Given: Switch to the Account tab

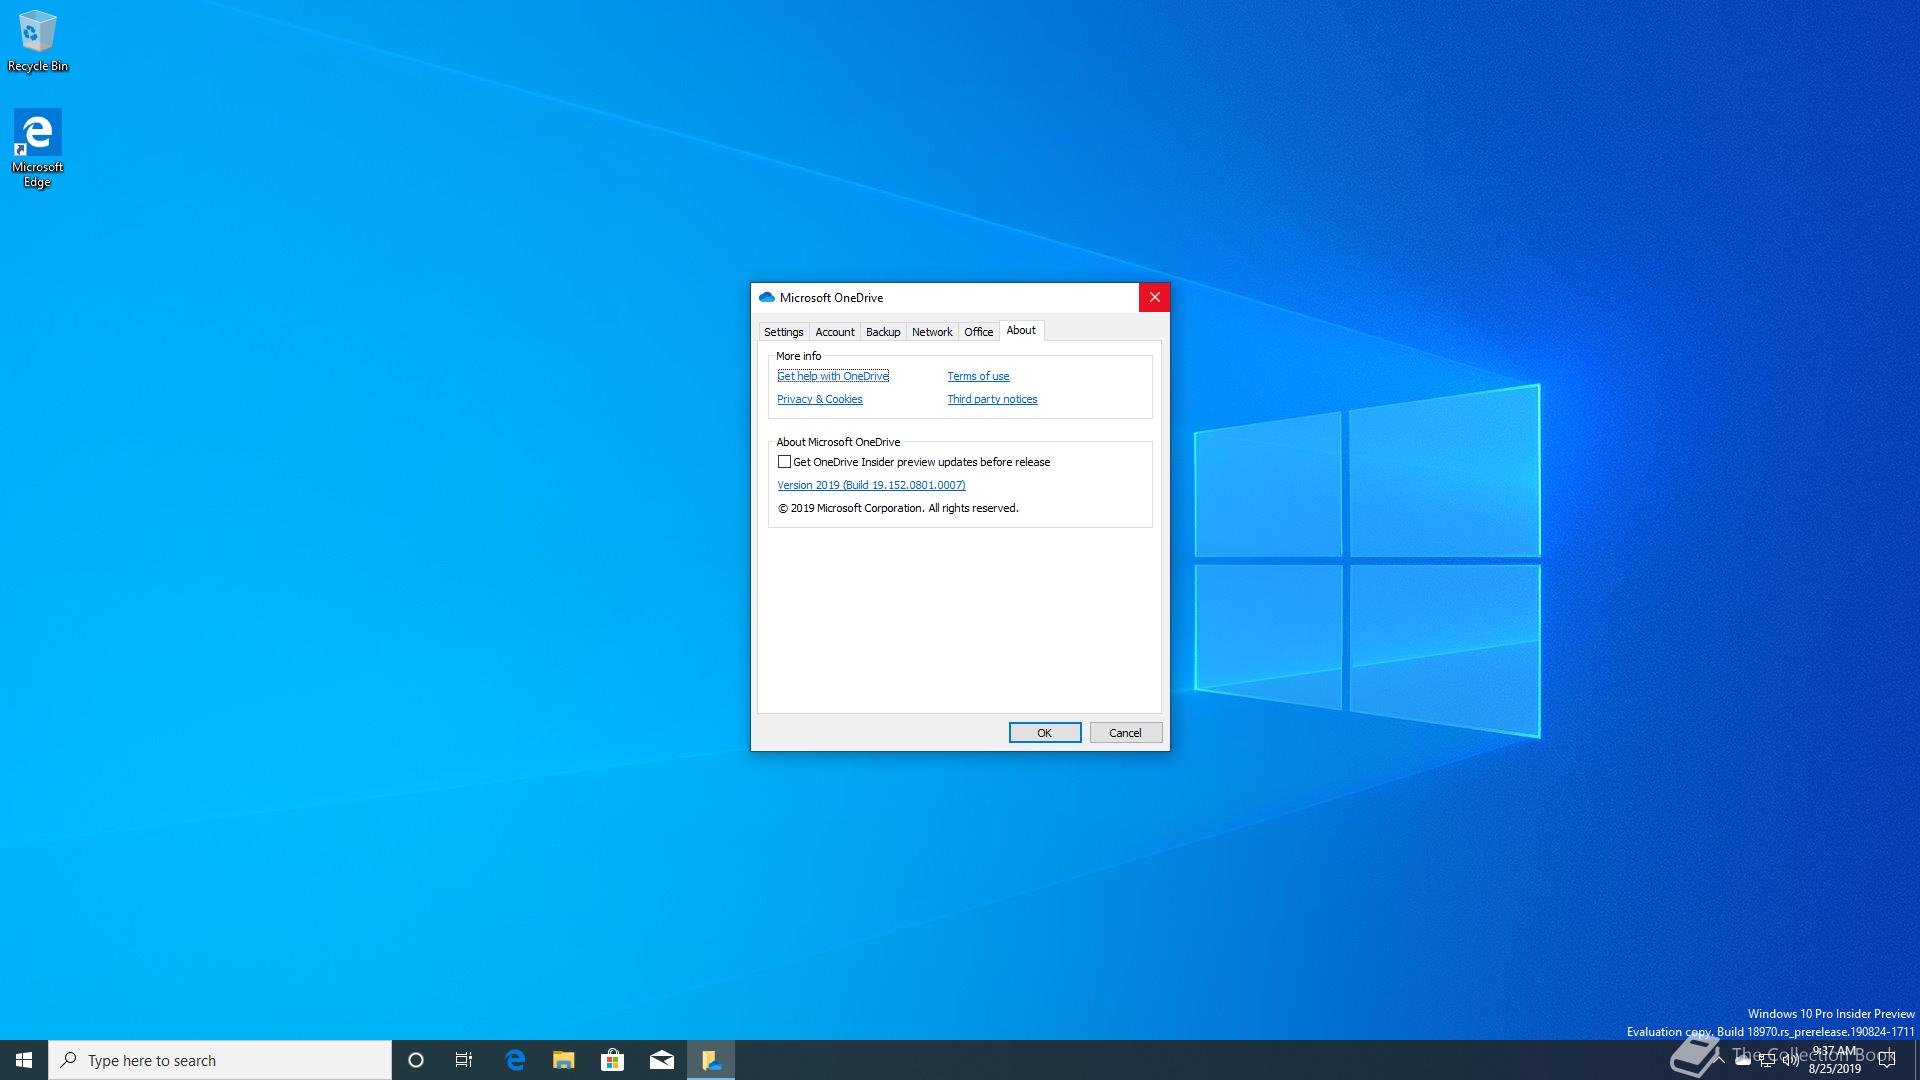Looking at the screenshot, I should coord(835,332).
